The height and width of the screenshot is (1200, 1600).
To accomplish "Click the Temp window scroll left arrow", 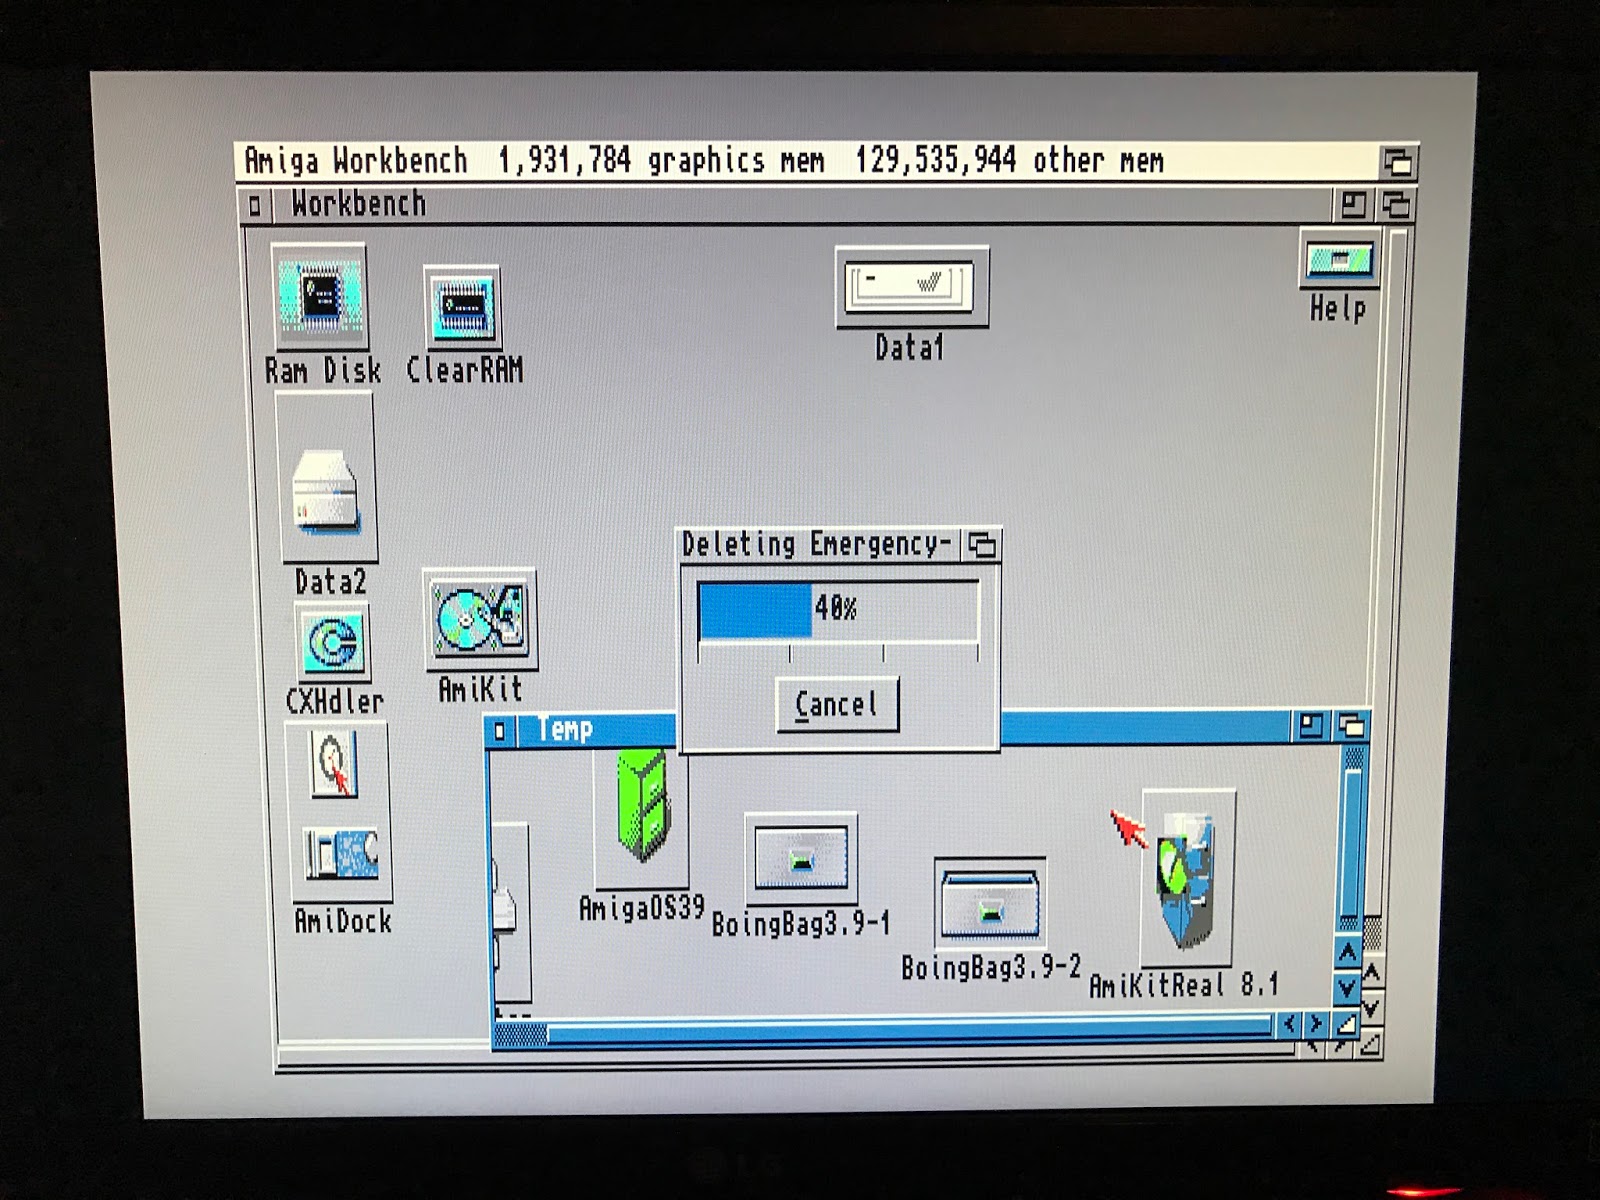I will pyautogui.click(x=1289, y=1024).
